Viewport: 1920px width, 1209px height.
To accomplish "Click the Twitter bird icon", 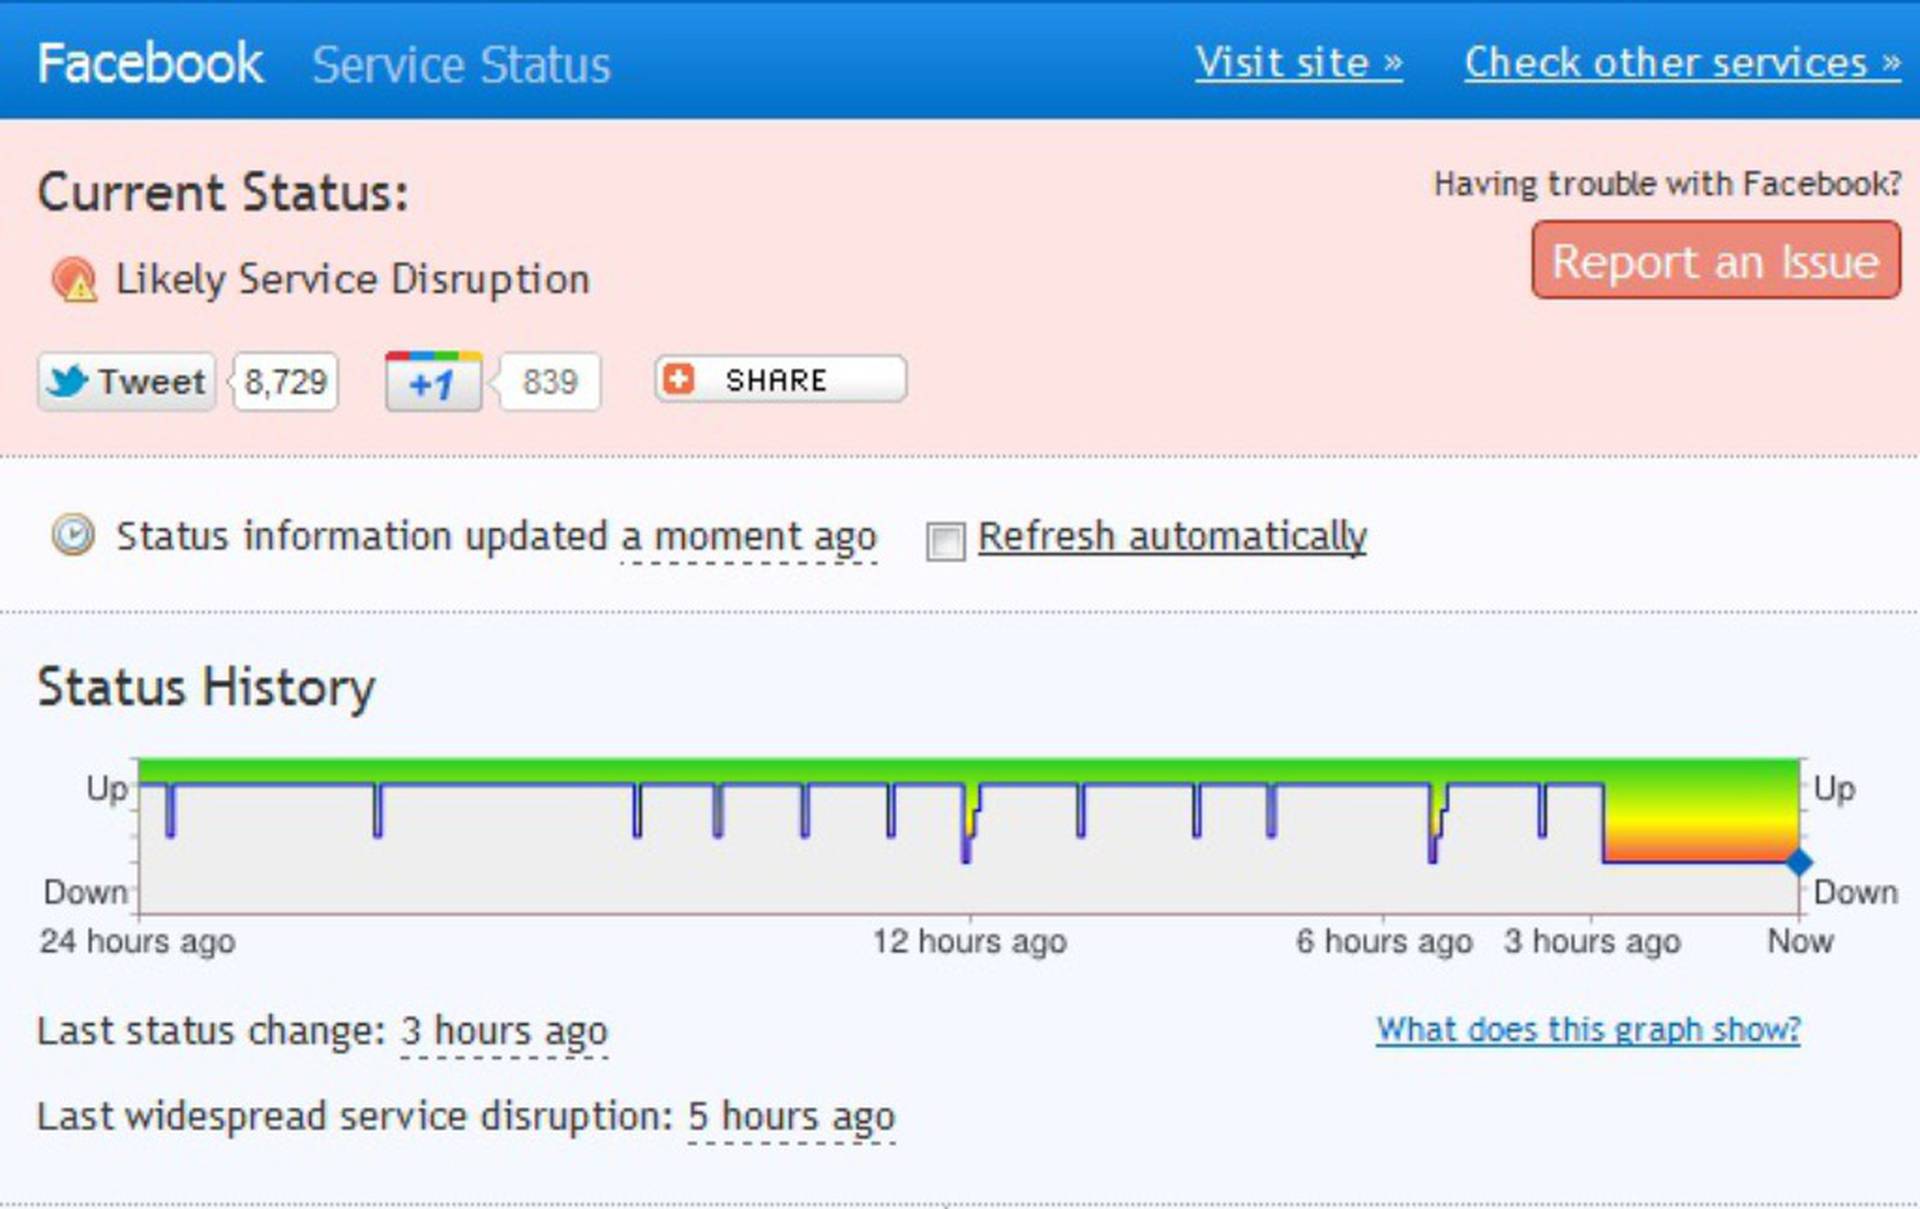I will [68, 381].
